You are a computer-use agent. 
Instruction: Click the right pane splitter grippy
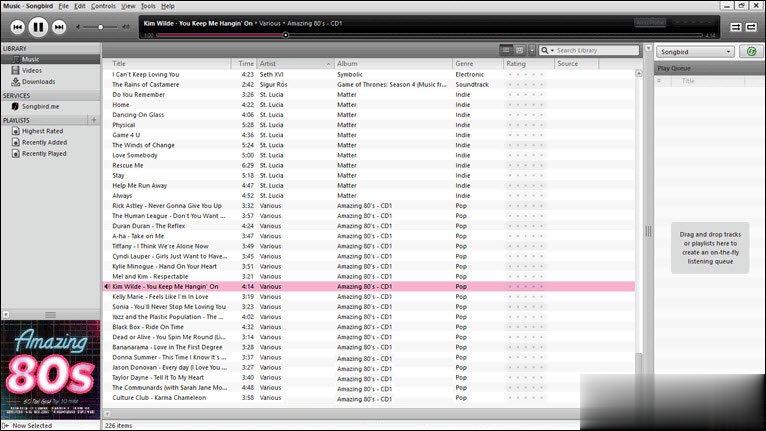[x=648, y=231]
